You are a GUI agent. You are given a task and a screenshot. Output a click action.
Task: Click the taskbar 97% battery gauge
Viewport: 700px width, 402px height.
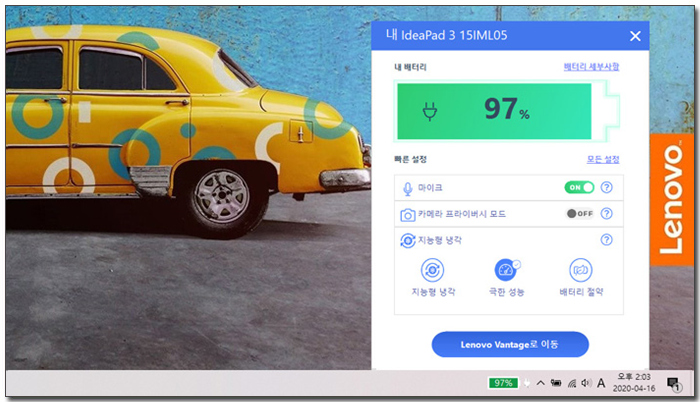pos(503,383)
